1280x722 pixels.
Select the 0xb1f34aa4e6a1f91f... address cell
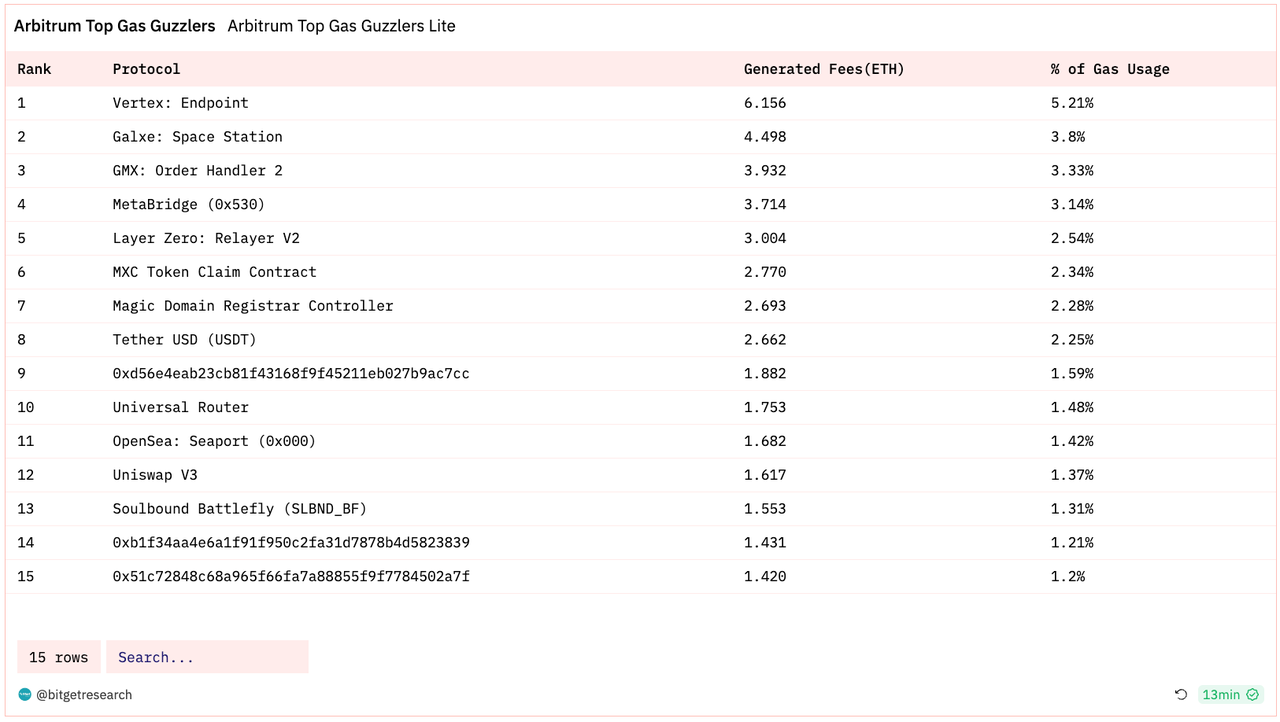click(x=291, y=542)
